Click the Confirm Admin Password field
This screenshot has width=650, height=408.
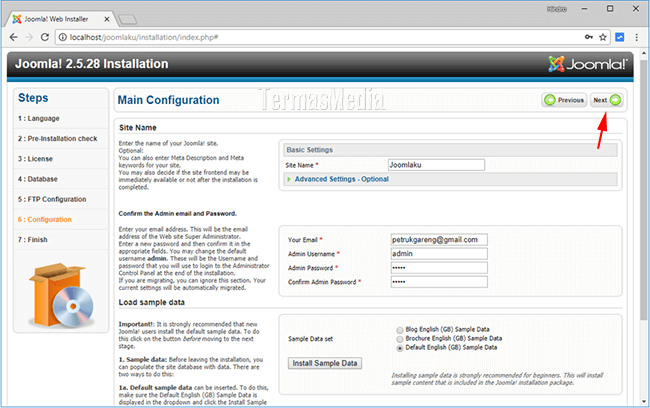point(439,282)
